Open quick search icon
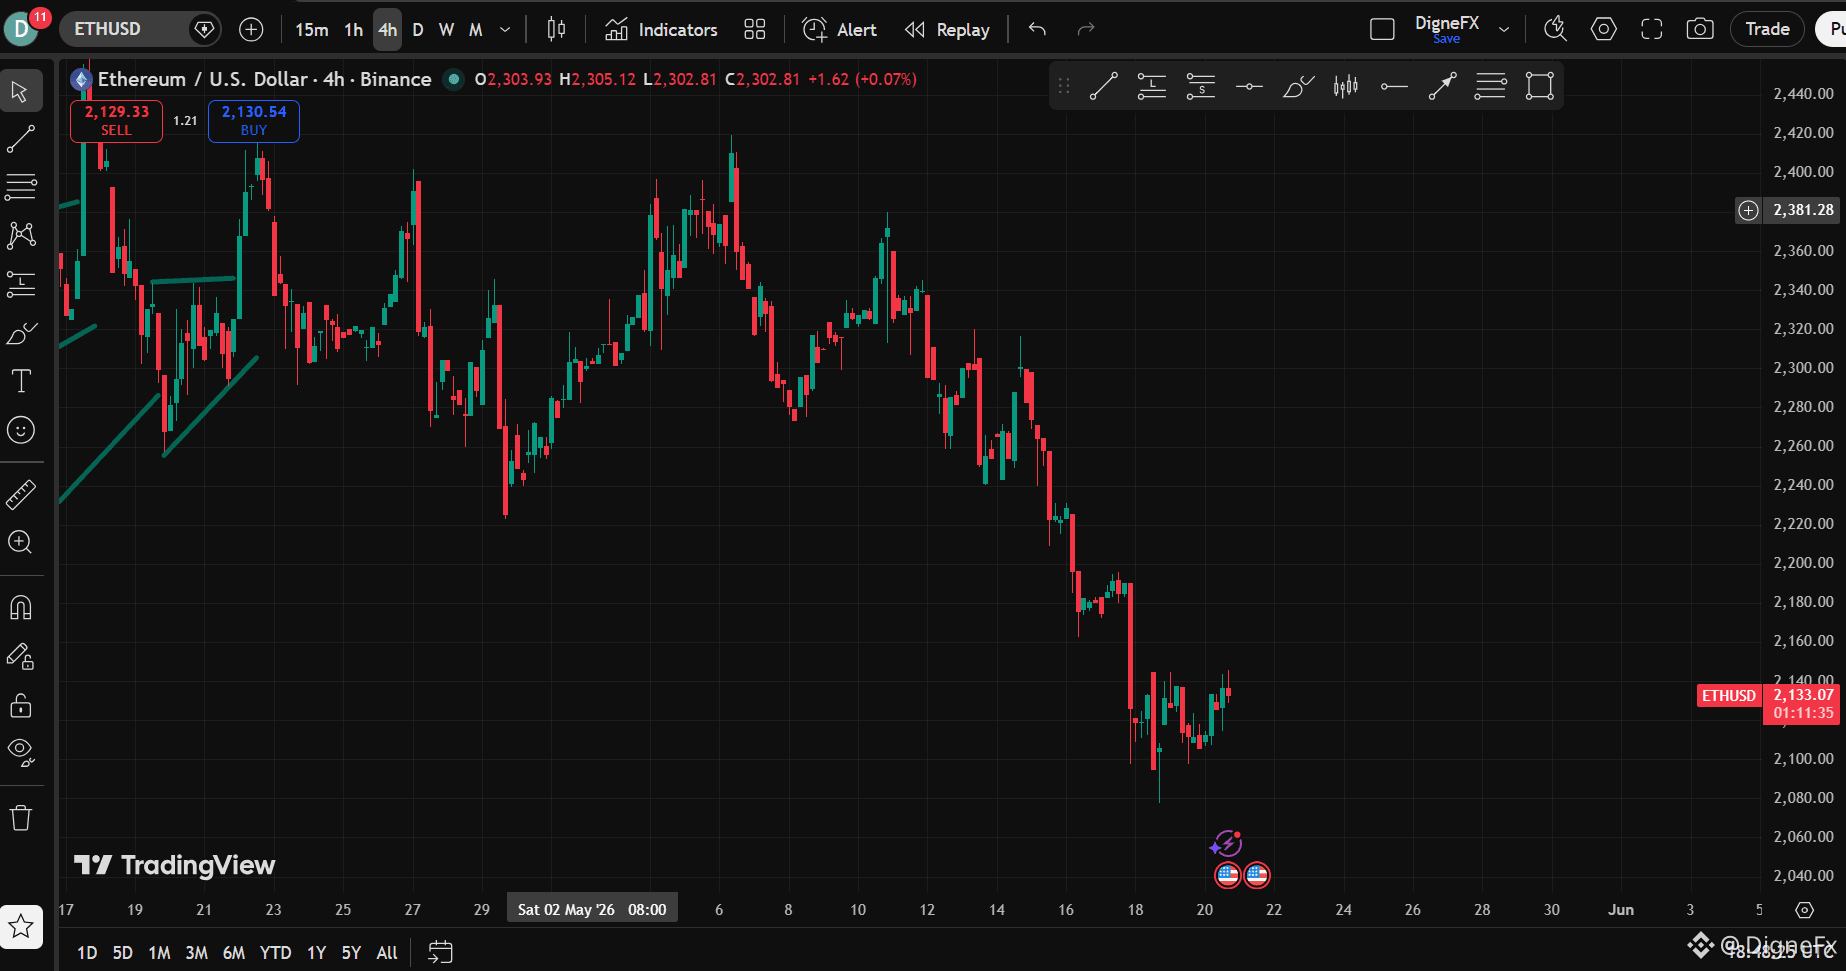The width and height of the screenshot is (1846, 971). [x=1555, y=30]
